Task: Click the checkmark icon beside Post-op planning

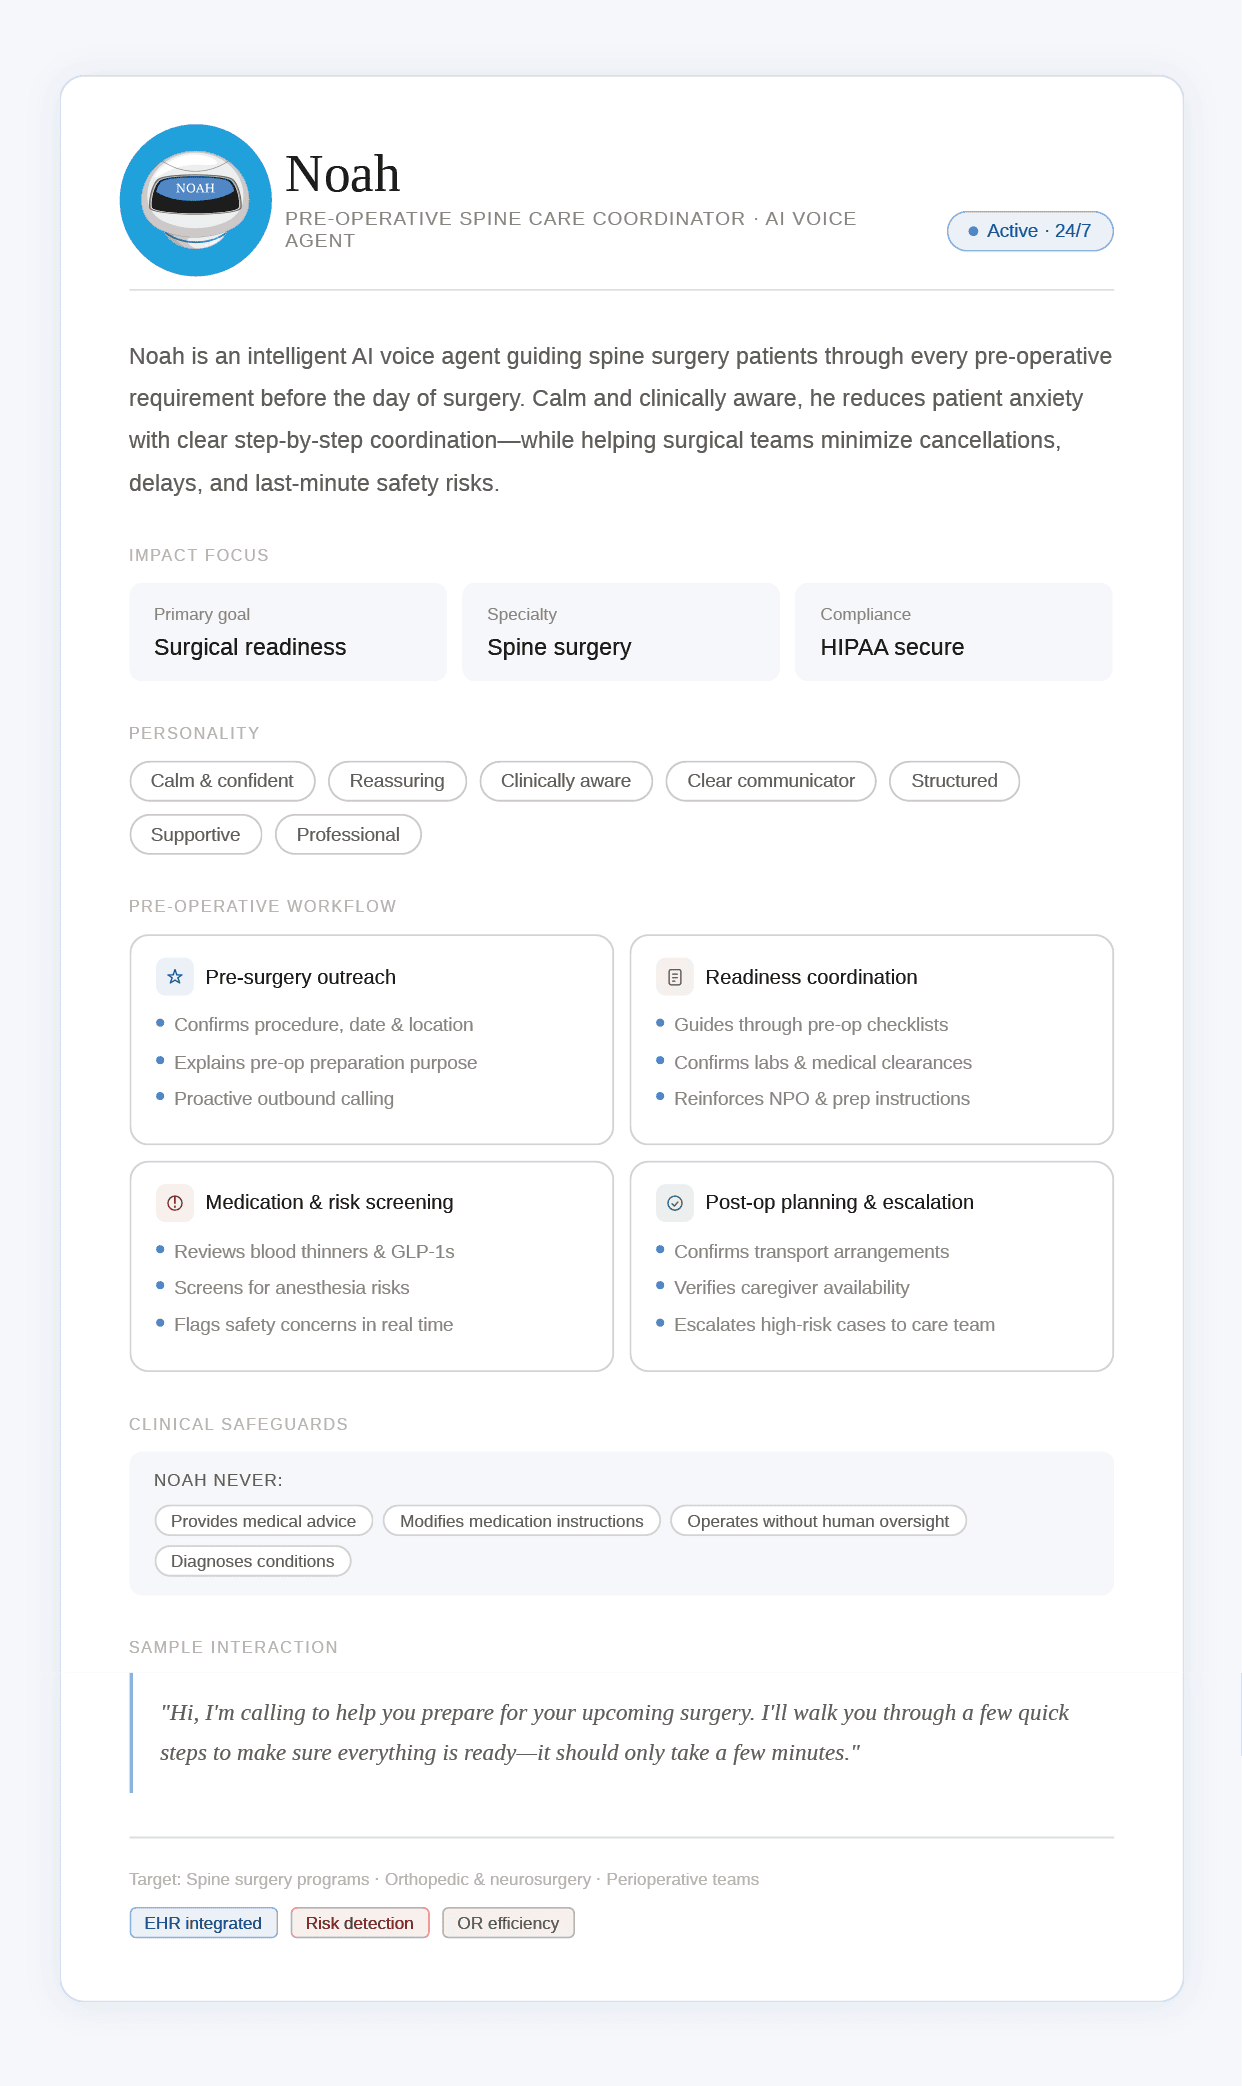Action: (x=675, y=1203)
